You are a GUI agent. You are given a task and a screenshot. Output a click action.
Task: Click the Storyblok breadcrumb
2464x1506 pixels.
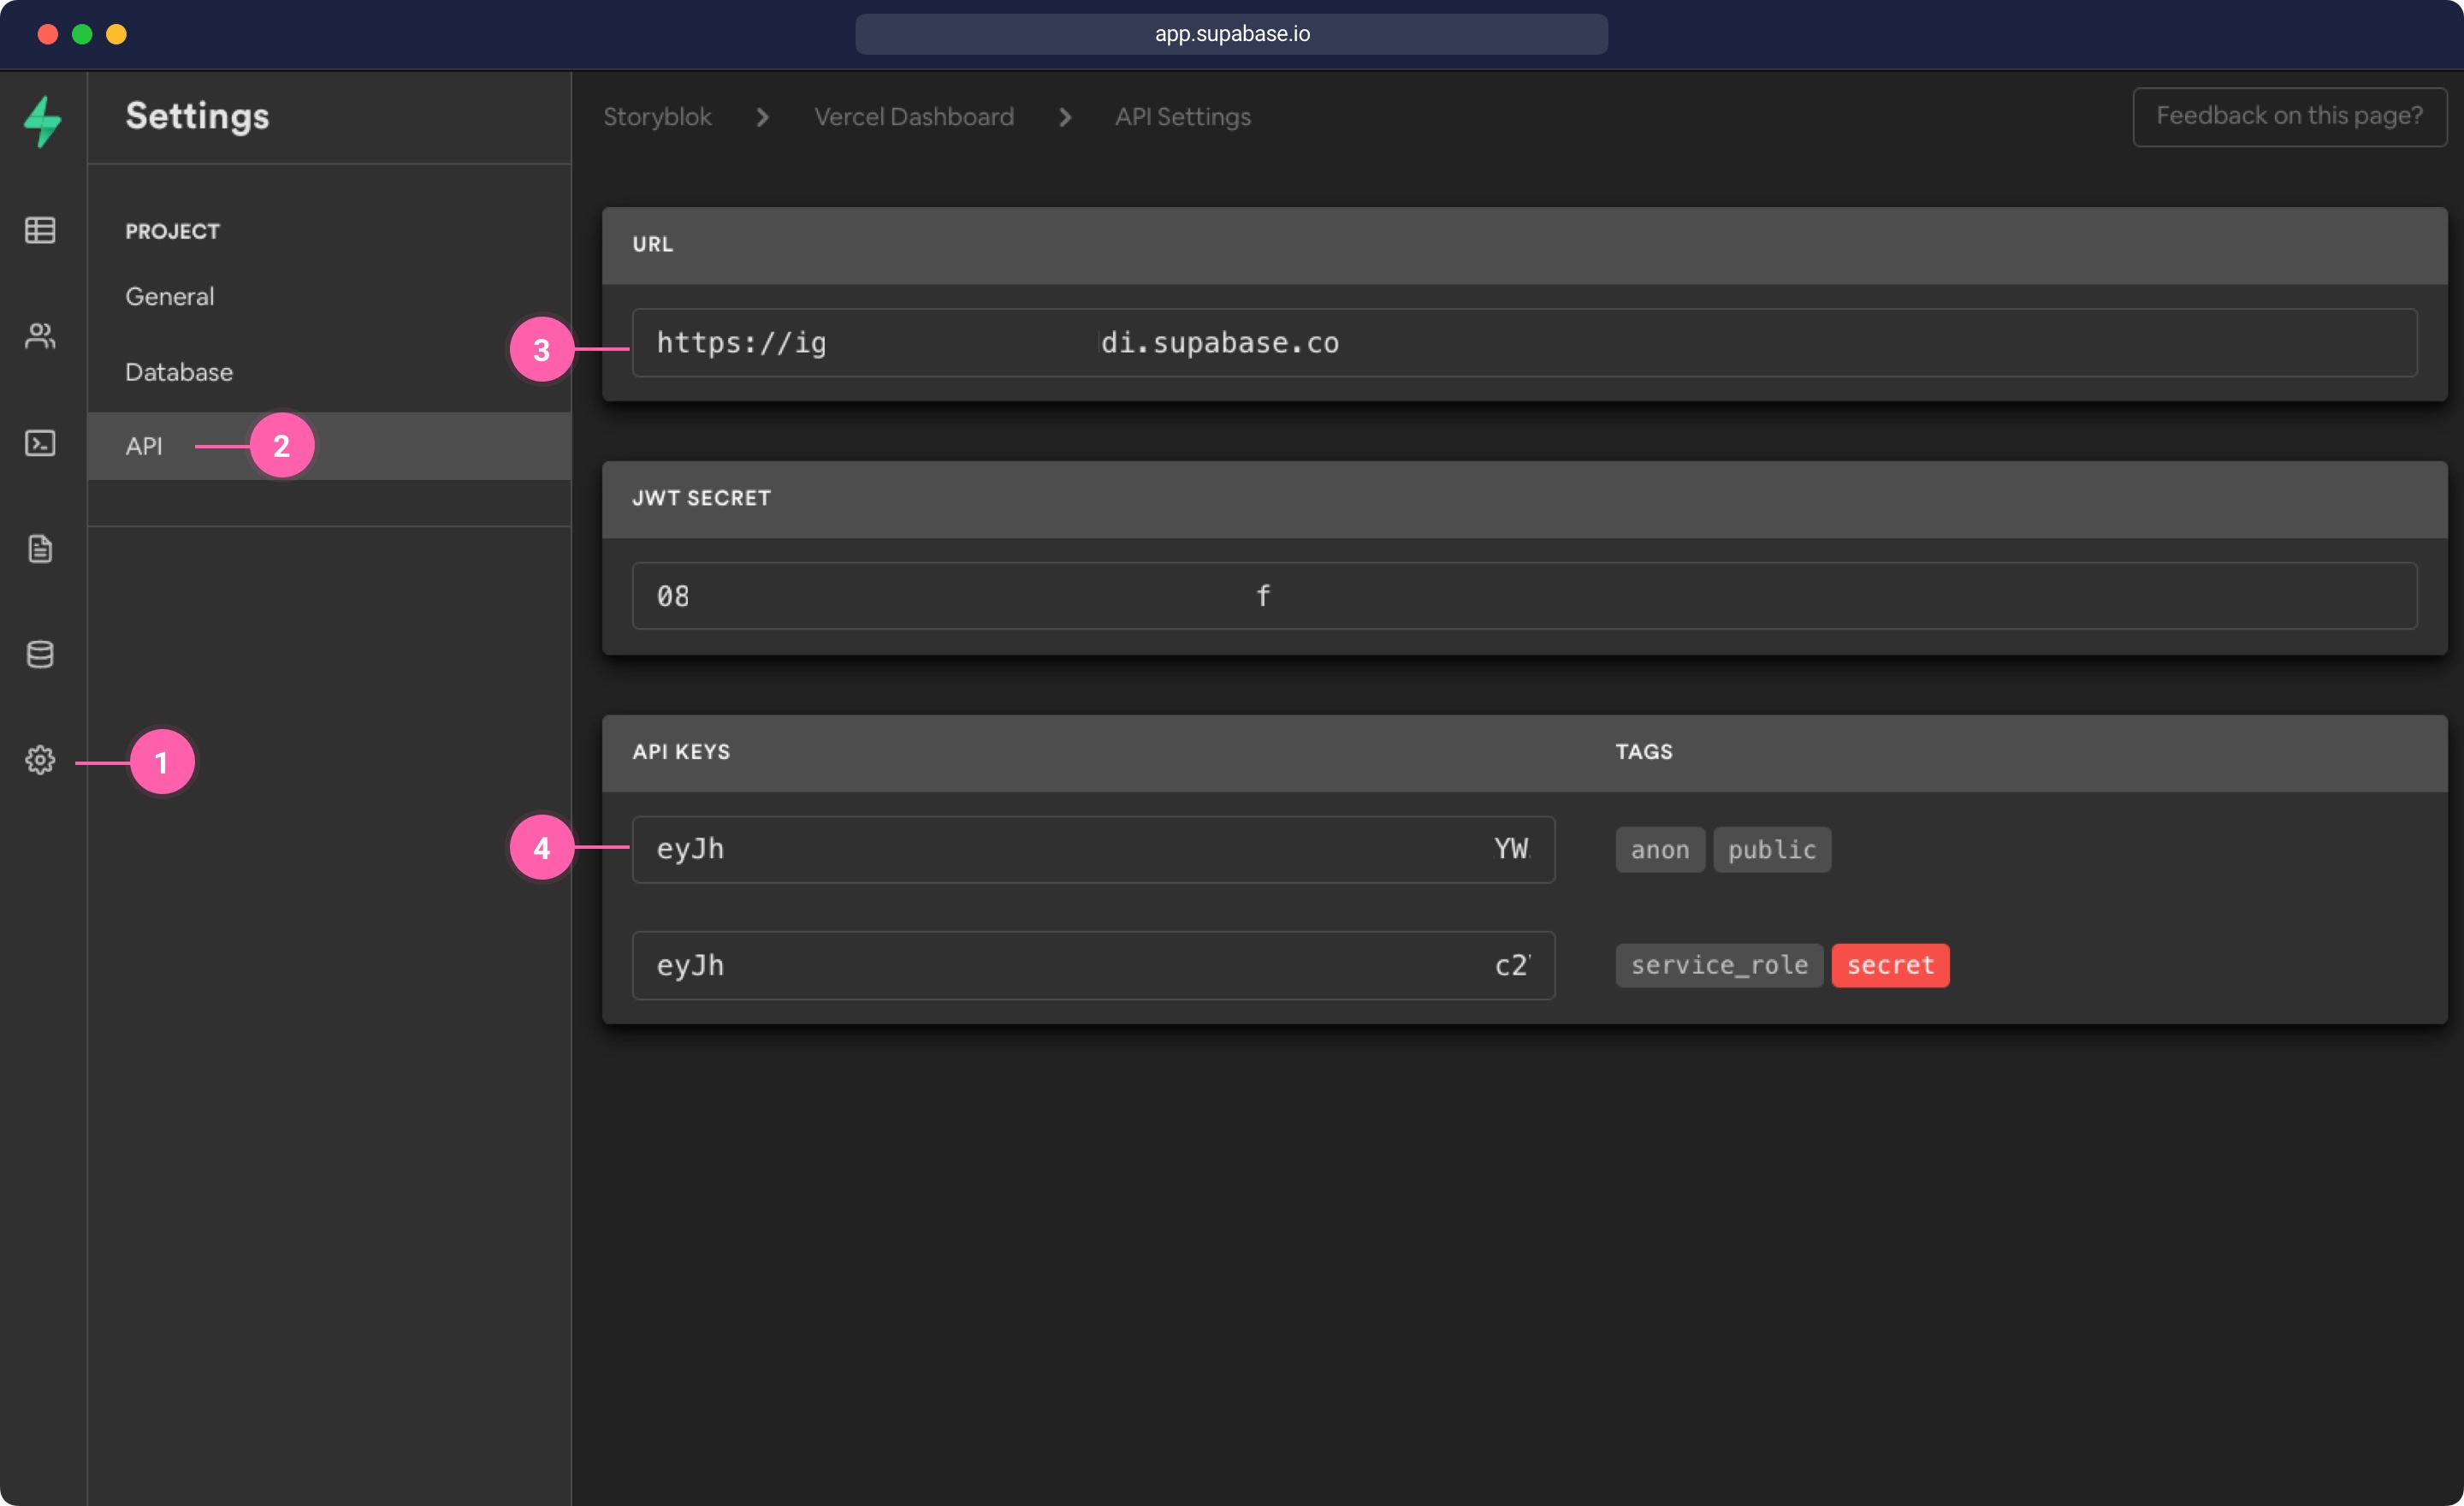pyautogui.click(x=657, y=117)
